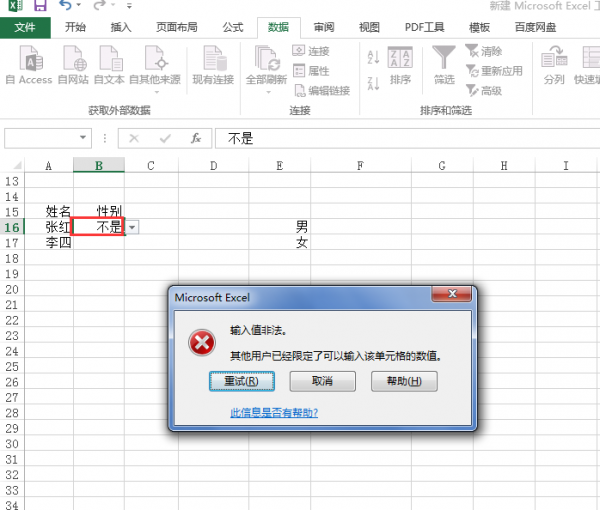Open the 排序 sort dialog
The image size is (600, 510).
coord(400,65)
